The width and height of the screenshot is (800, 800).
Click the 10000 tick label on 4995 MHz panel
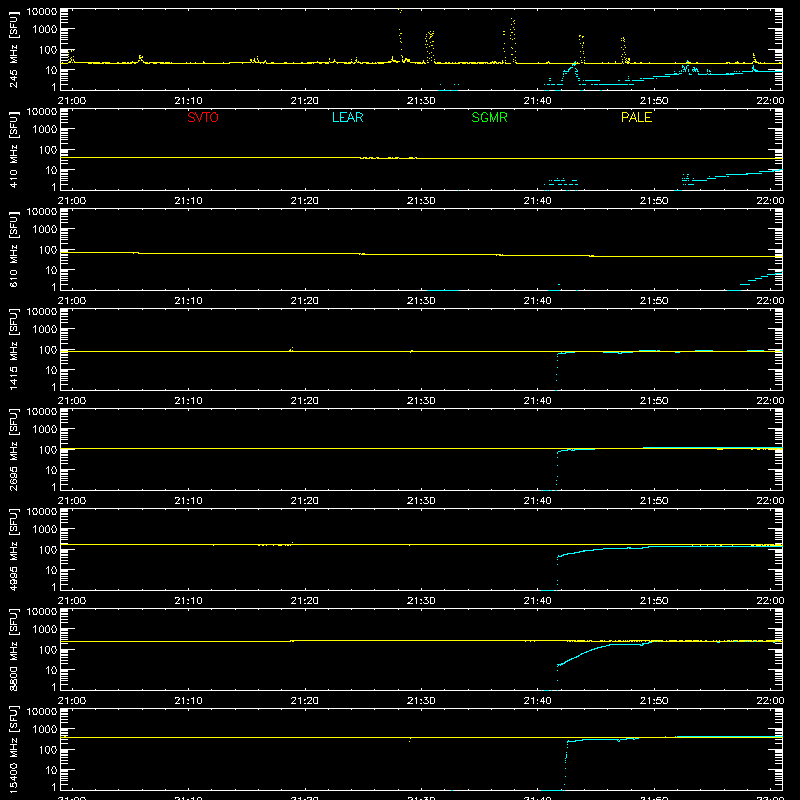pyautogui.click(x=42, y=512)
